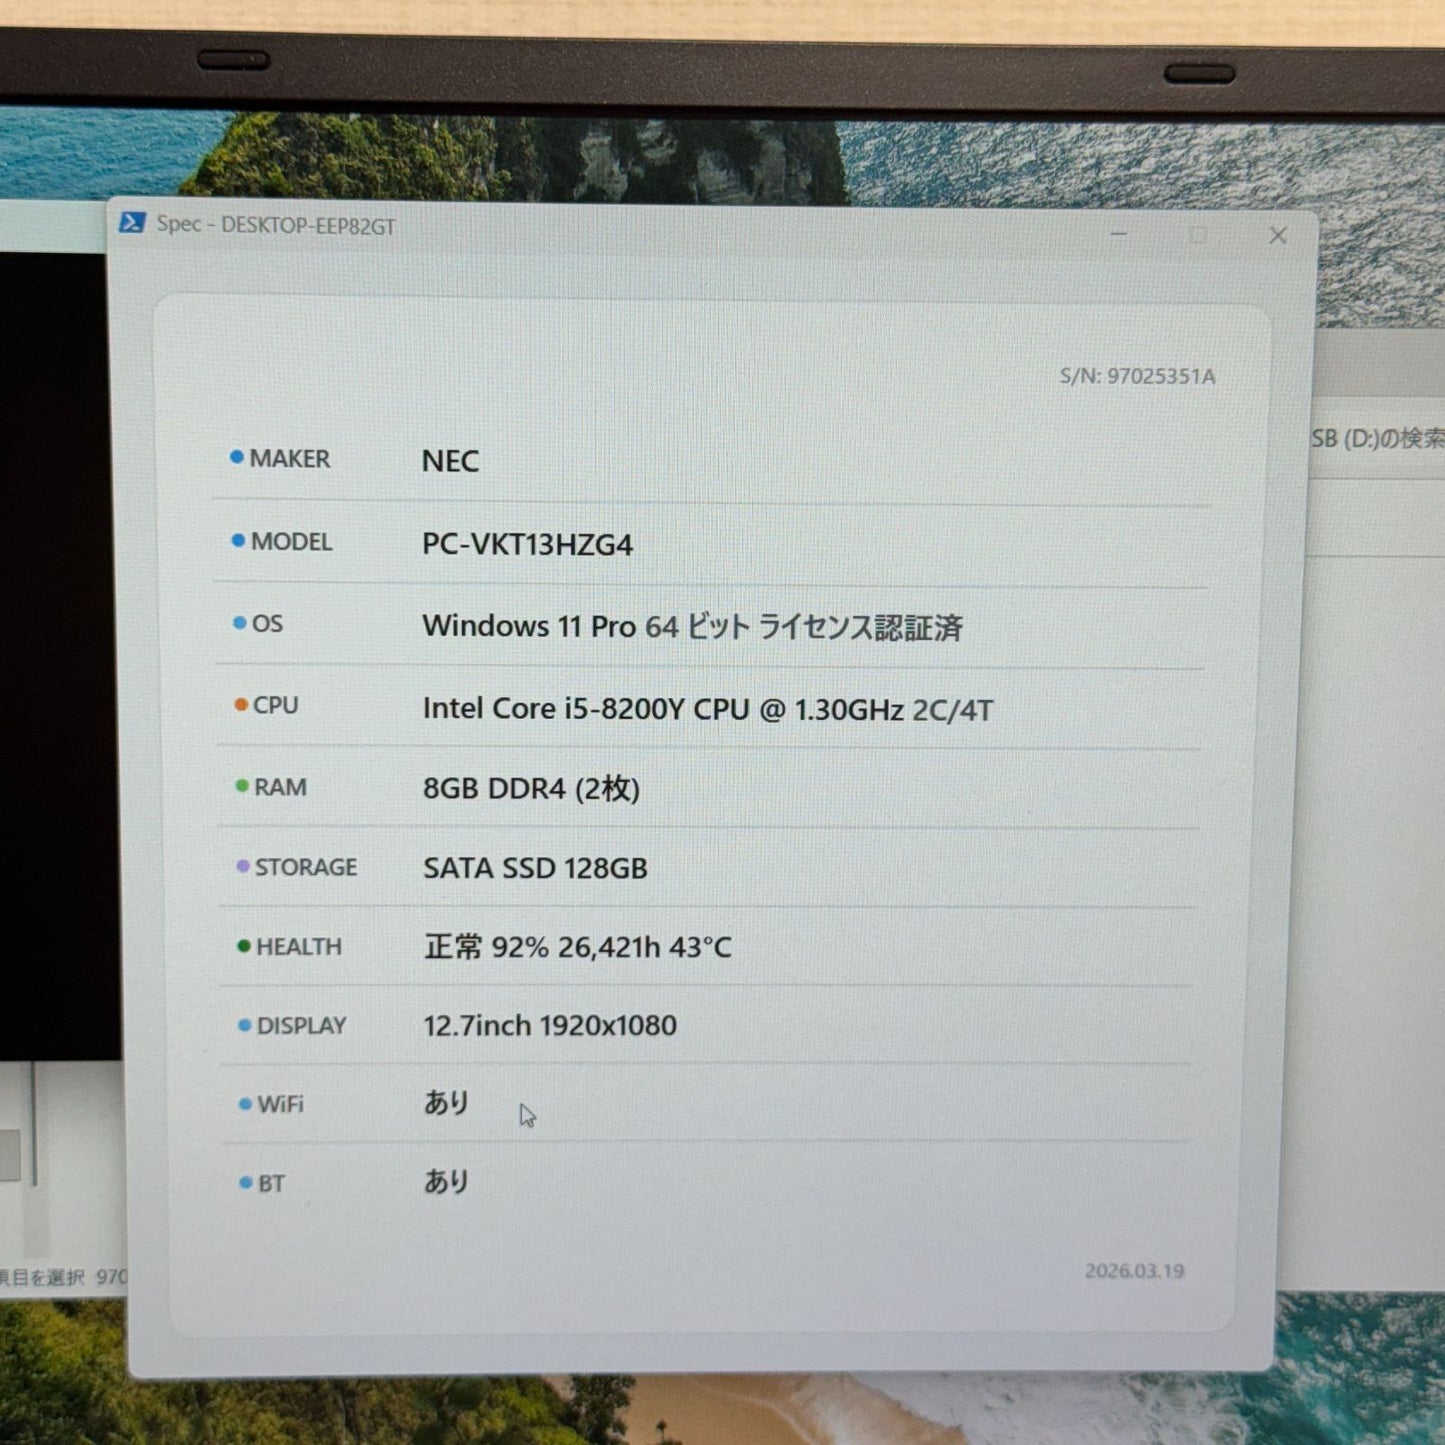Click the HEALTH label
1445x1445 pixels.
299,946
